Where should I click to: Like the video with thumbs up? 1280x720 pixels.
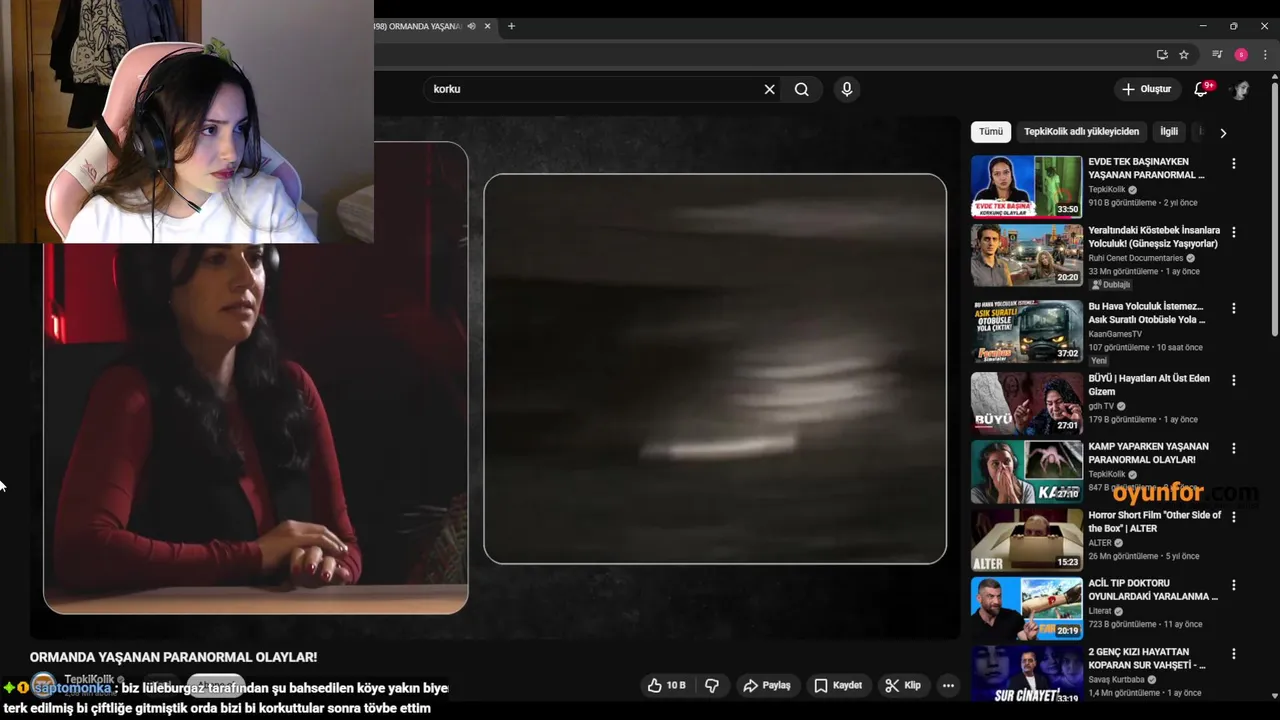click(666, 686)
